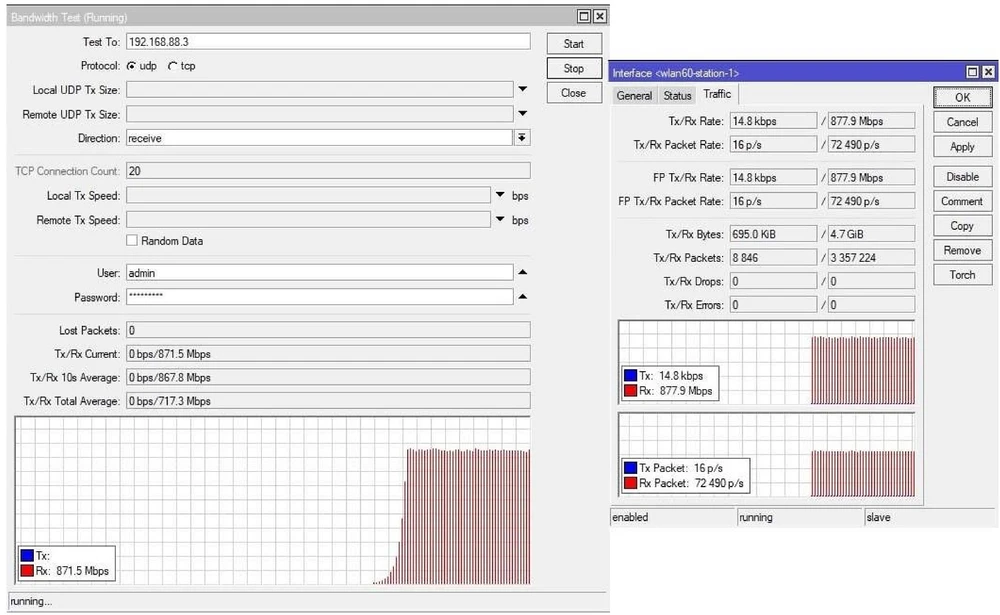Expand the Remote UDP Tx Size dropdown
1000x615 pixels.
(x=522, y=114)
